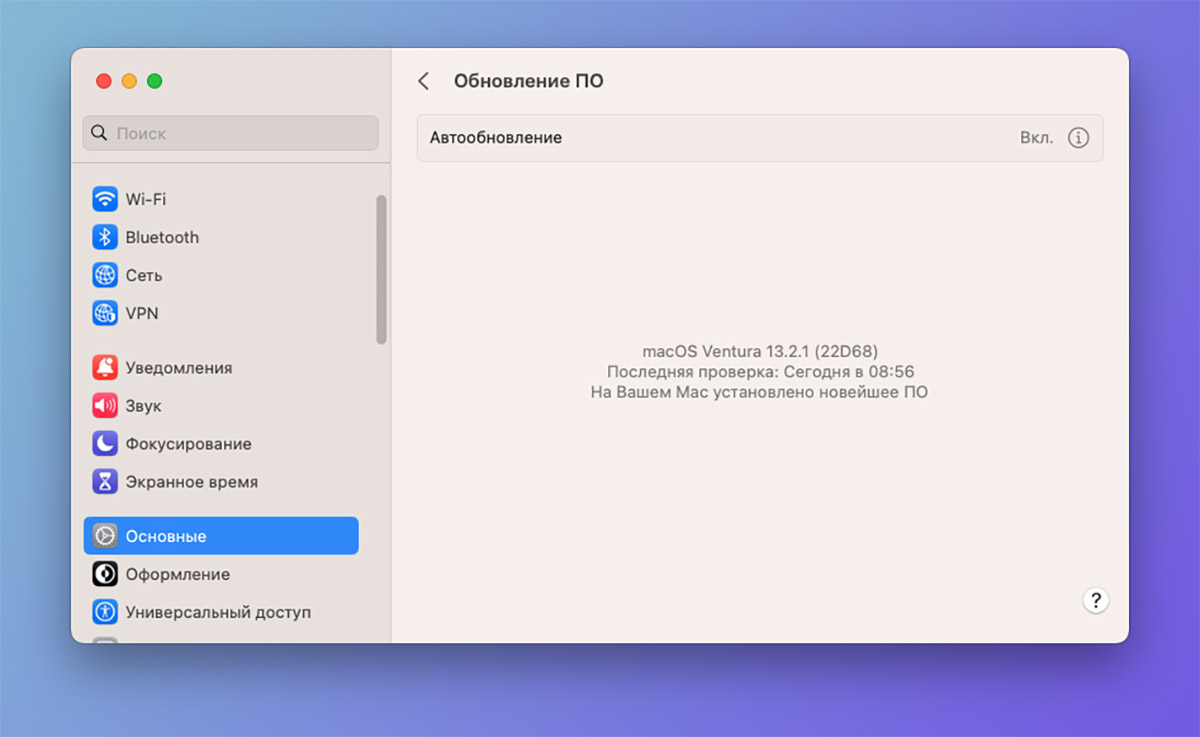Click the speaker icon for Звук
The height and width of the screenshot is (737, 1200).
(x=105, y=406)
